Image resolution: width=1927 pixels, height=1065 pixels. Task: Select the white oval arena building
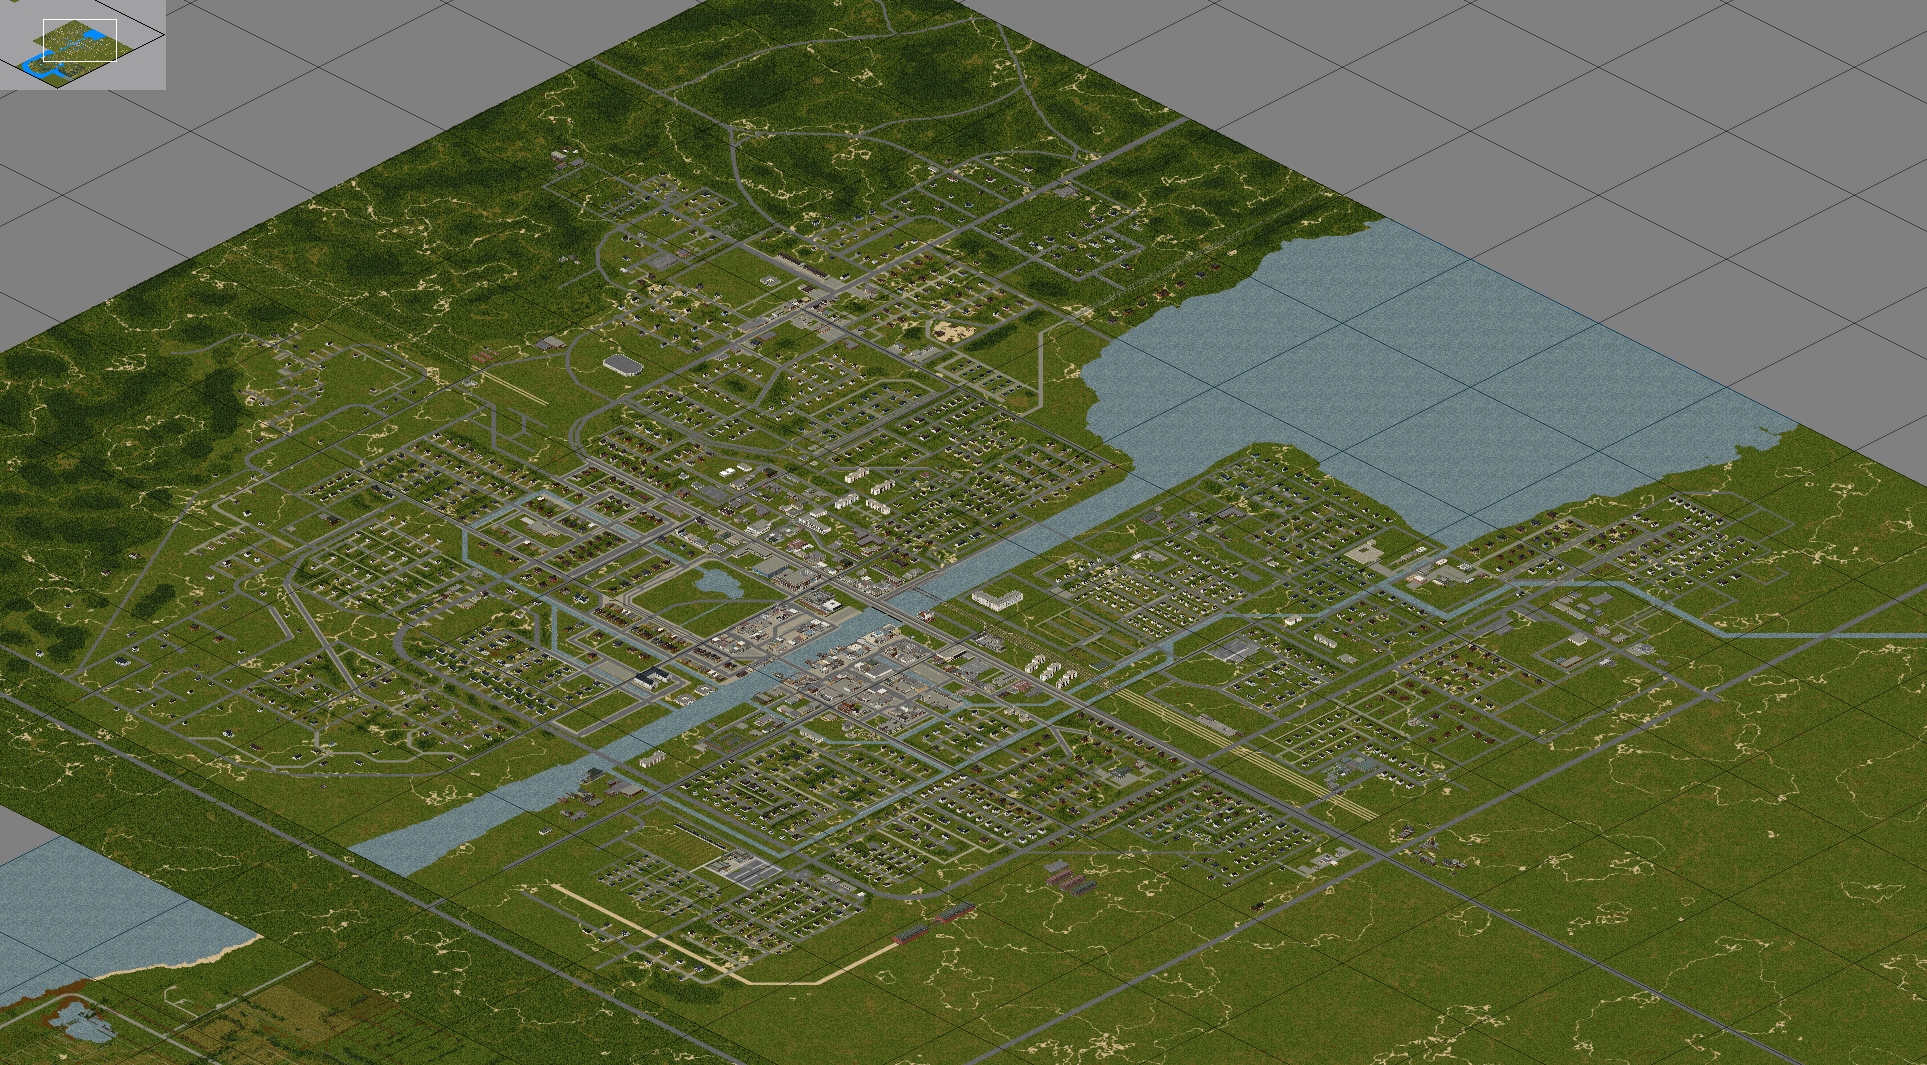click(622, 365)
